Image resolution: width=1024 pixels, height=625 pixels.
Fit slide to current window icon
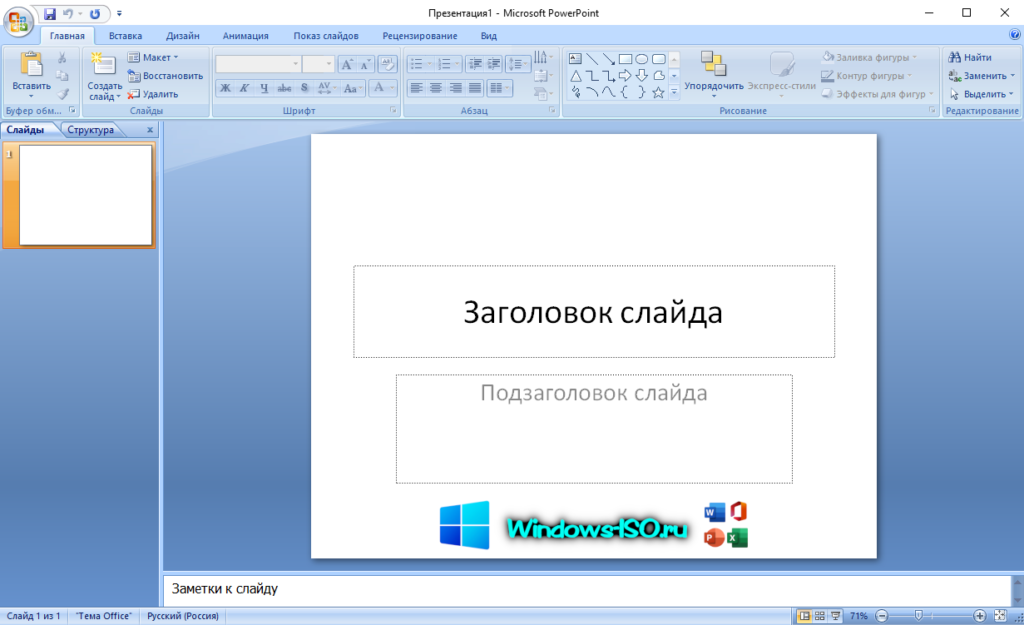click(x=1000, y=616)
